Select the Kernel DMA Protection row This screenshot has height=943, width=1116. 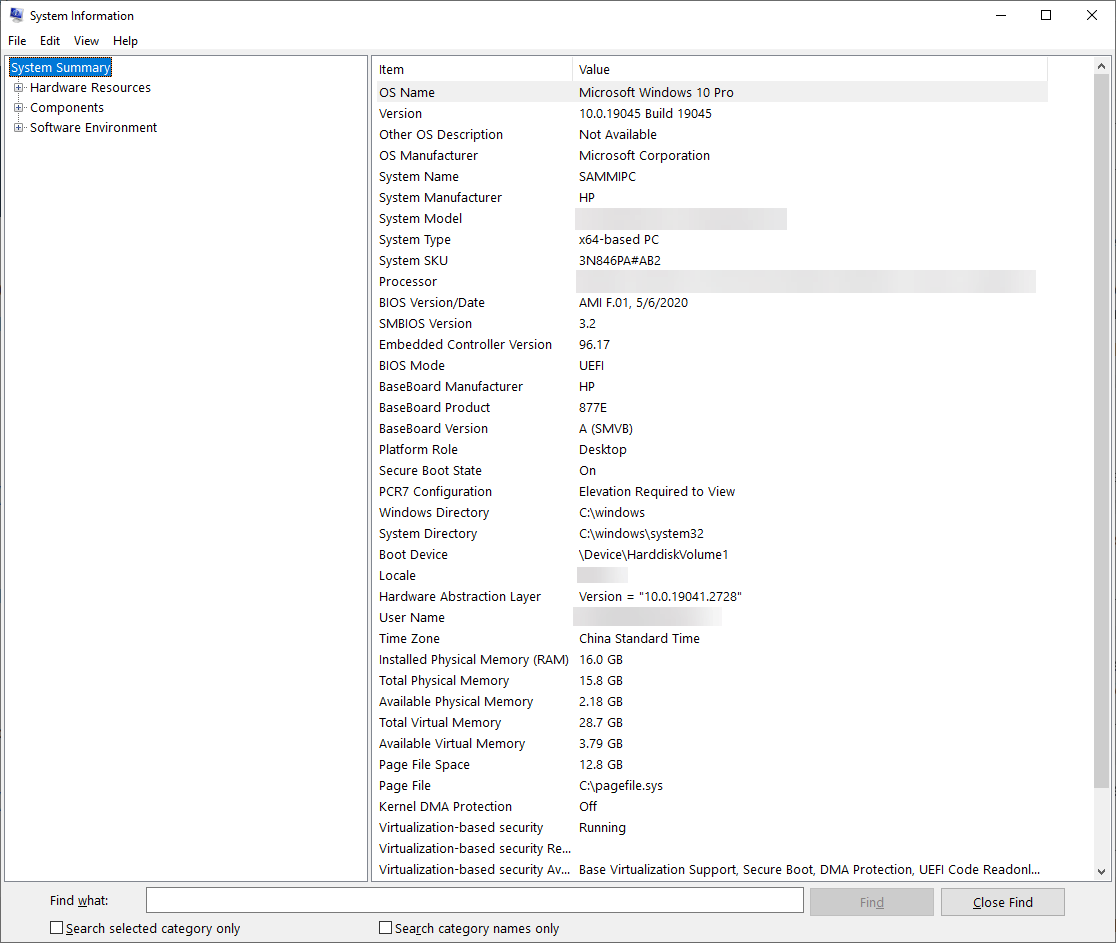(x=712, y=806)
